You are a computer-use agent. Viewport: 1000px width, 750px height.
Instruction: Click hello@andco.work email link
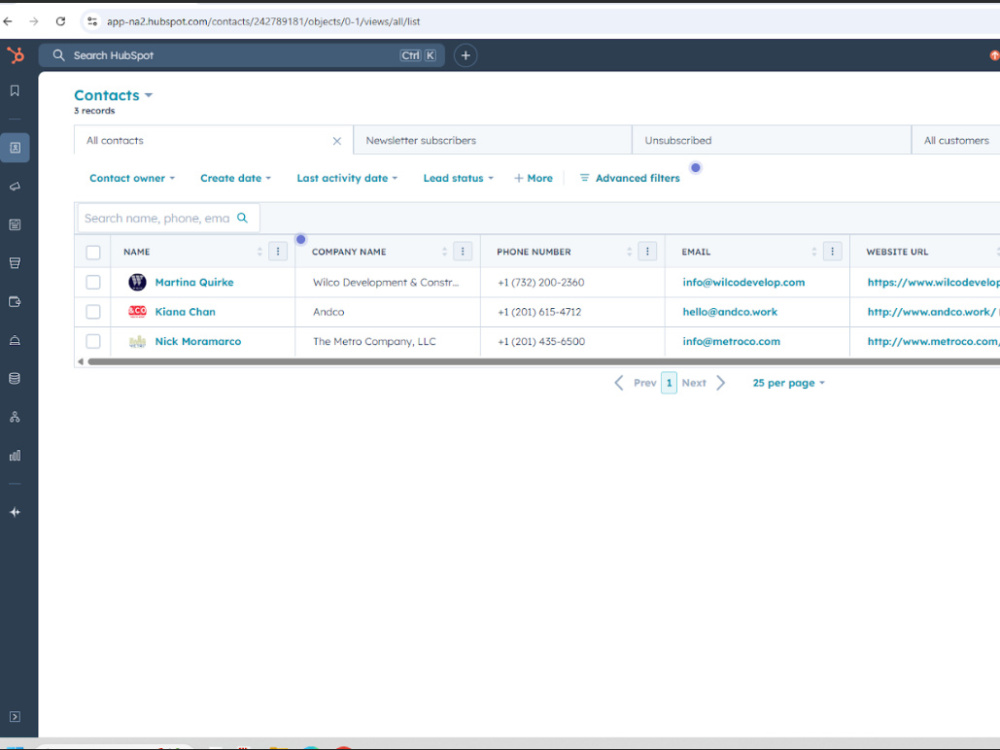click(x=730, y=312)
